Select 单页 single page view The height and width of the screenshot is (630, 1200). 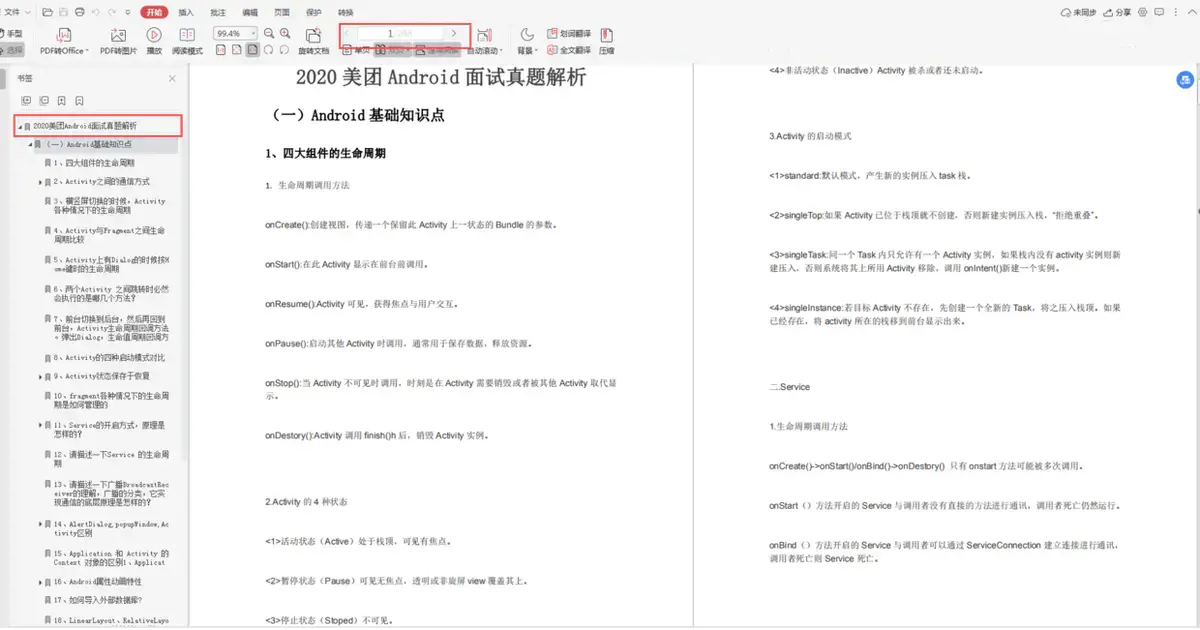(x=356, y=50)
